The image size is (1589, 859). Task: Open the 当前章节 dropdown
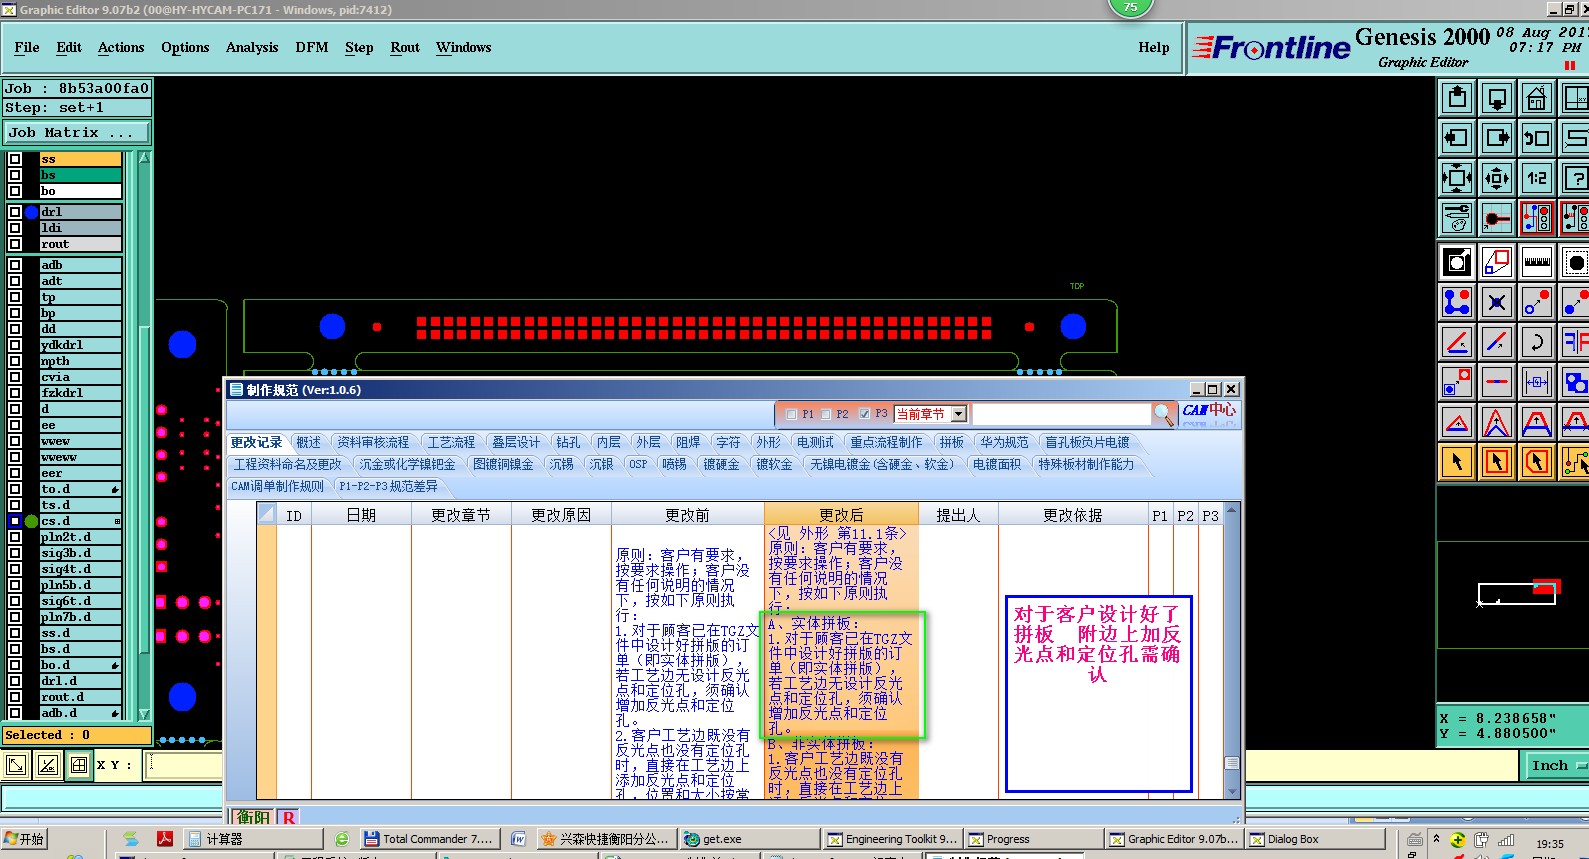click(x=958, y=414)
